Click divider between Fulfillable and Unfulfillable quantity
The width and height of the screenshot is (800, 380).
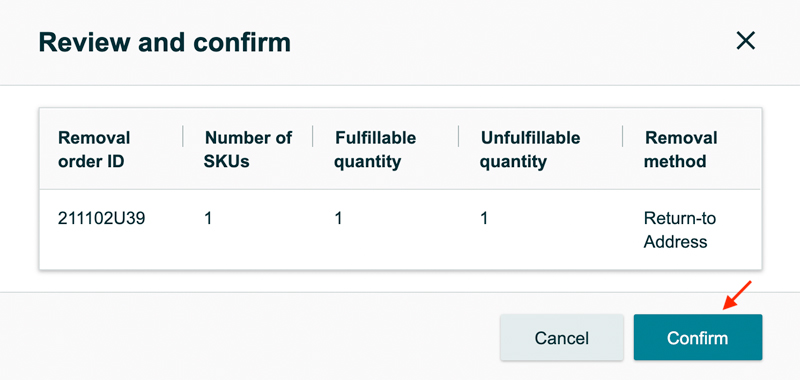pyautogui.click(x=458, y=136)
